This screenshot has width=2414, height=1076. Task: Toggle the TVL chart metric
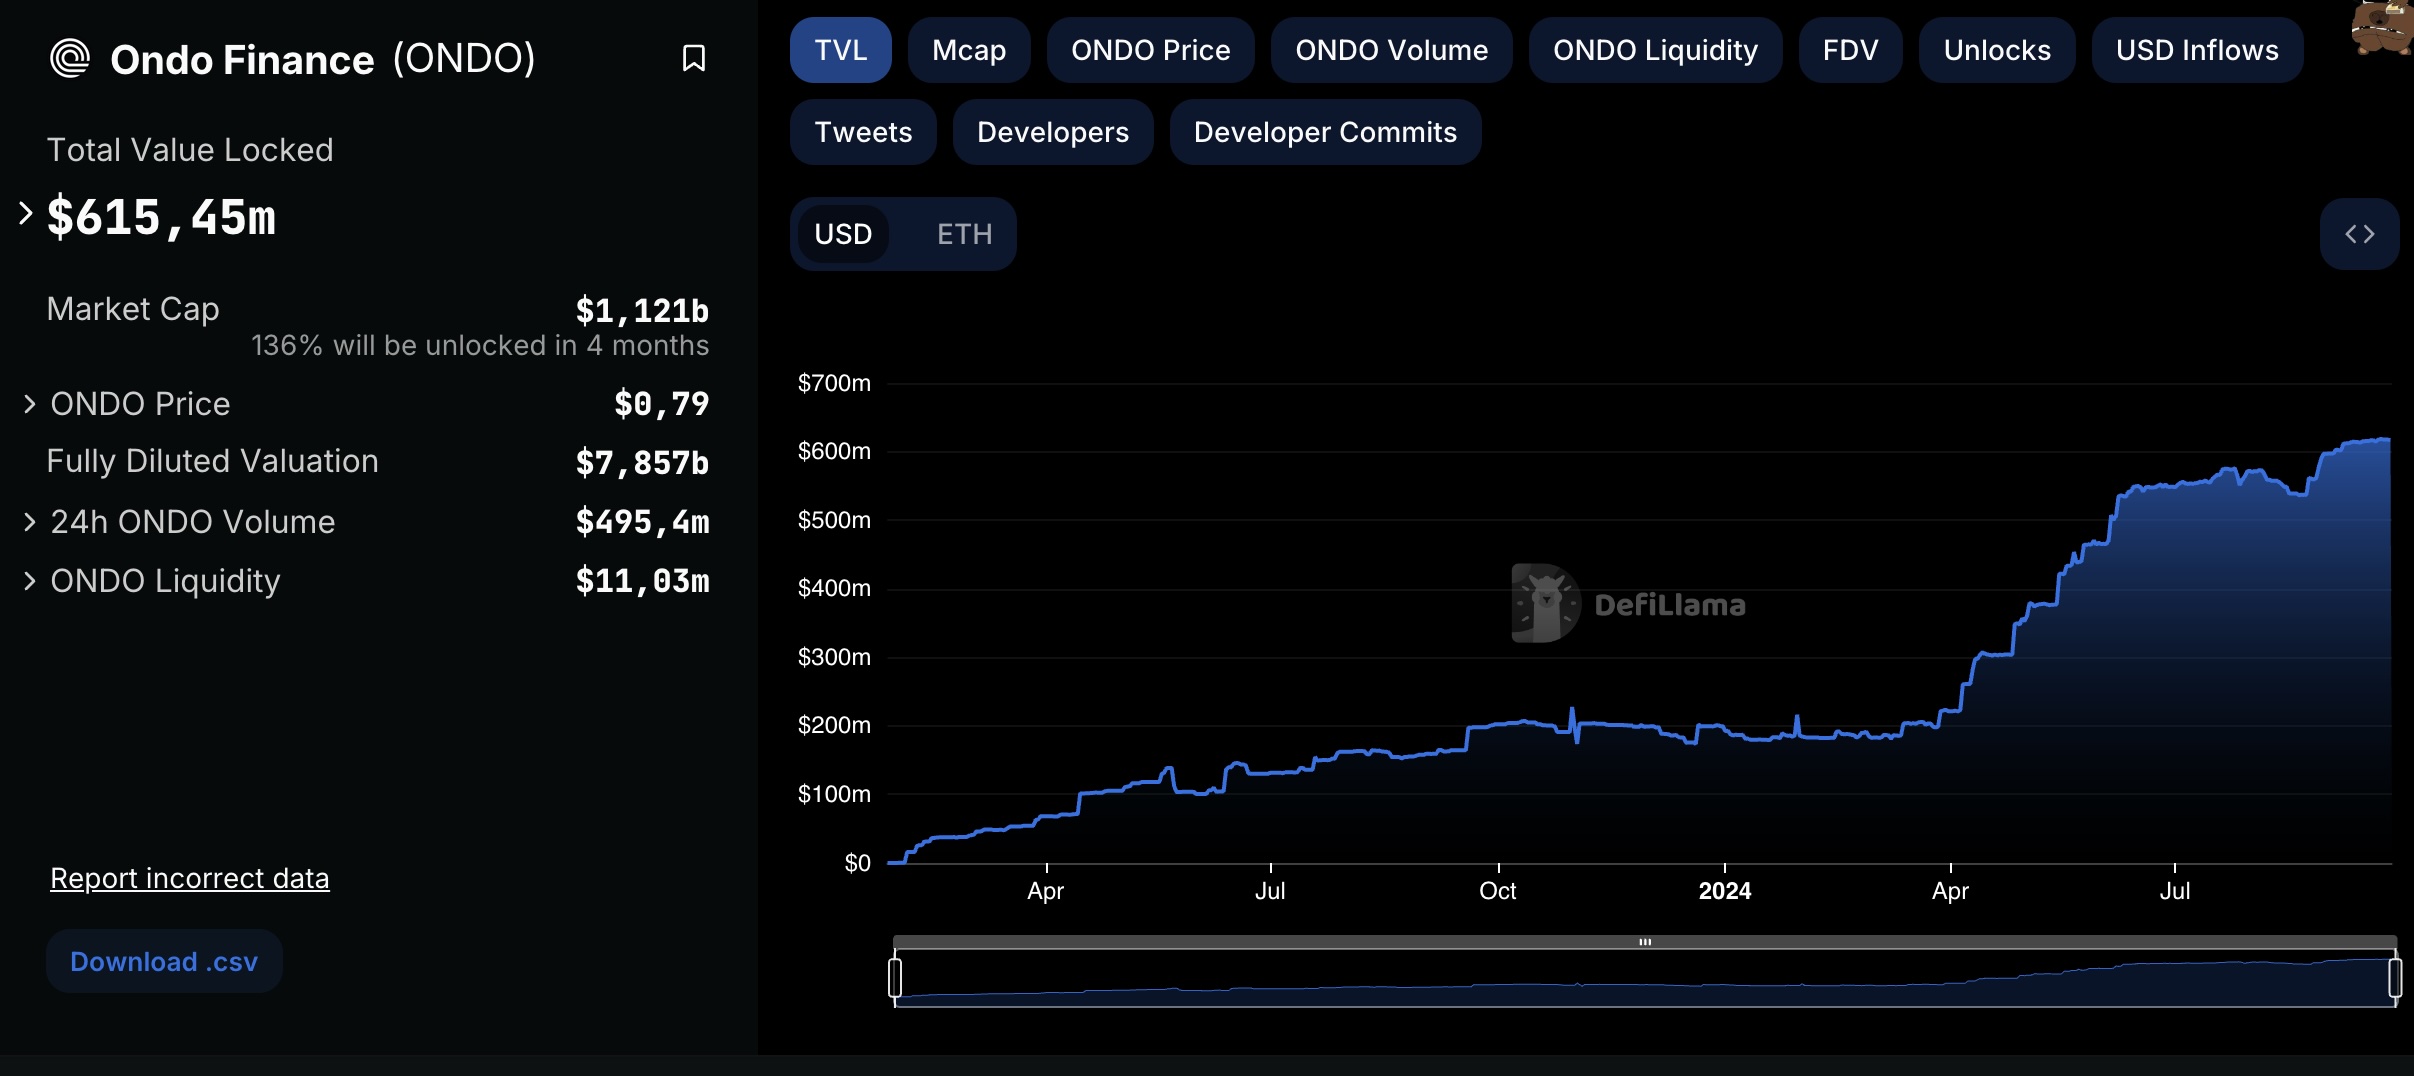click(840, 50)
